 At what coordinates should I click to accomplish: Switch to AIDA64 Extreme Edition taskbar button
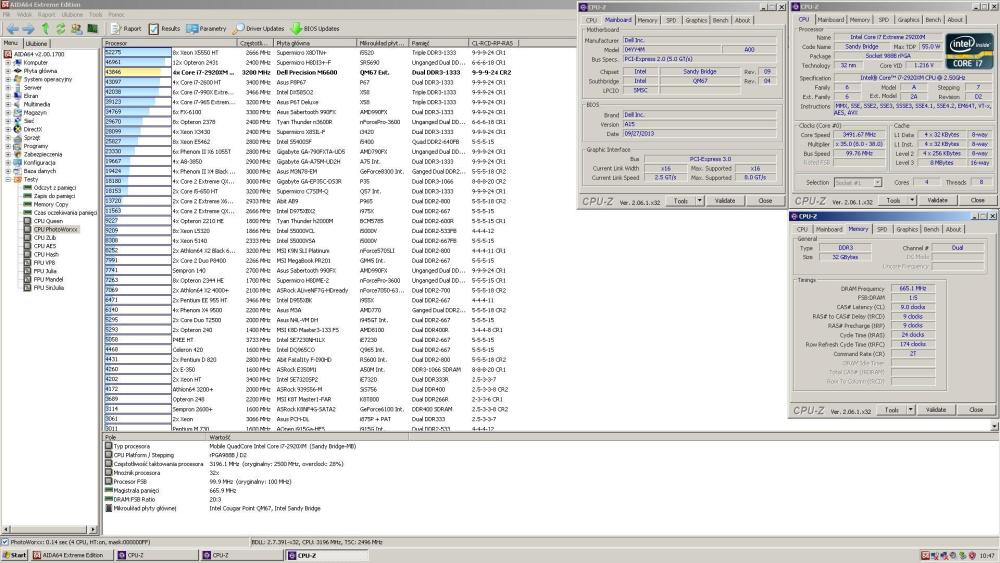tap(72, 555)
